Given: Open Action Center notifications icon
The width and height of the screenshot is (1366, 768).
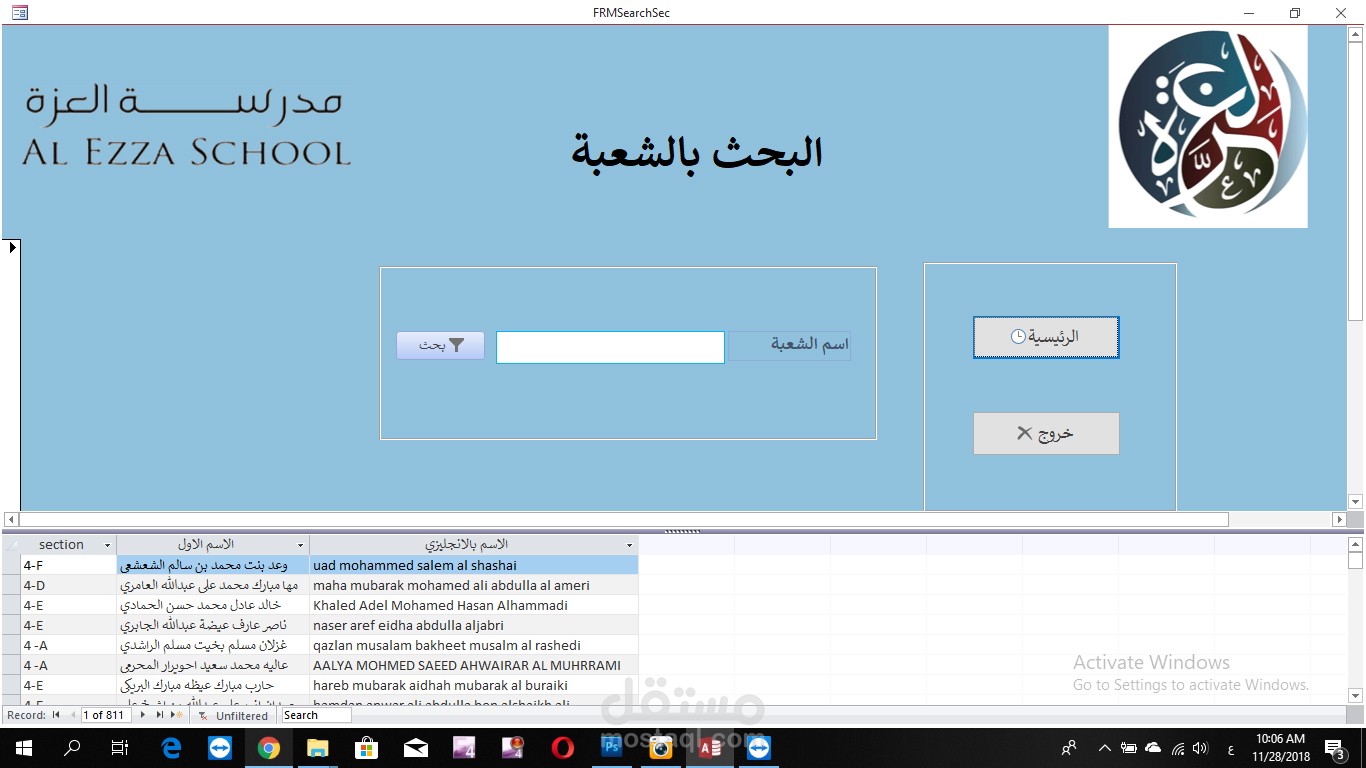Looking at the screenshot, I should point(1335,747).
